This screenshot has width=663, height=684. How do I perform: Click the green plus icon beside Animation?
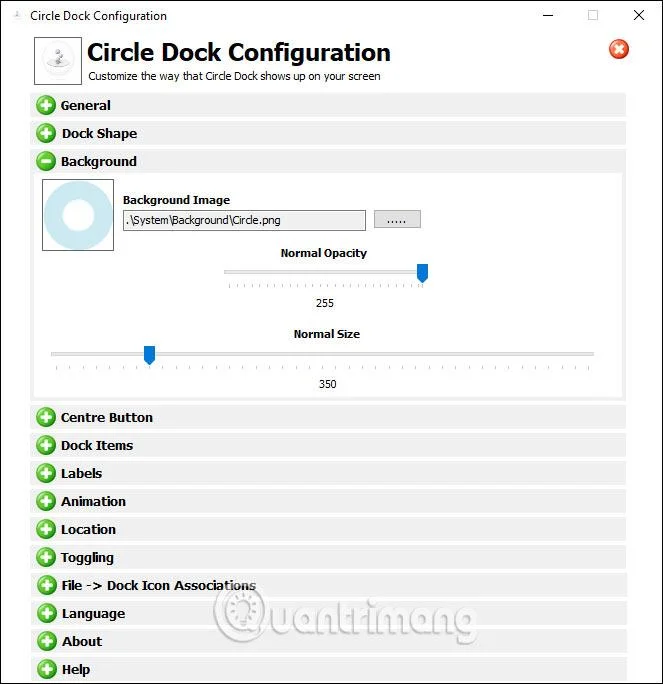click(x=46, y=501)
